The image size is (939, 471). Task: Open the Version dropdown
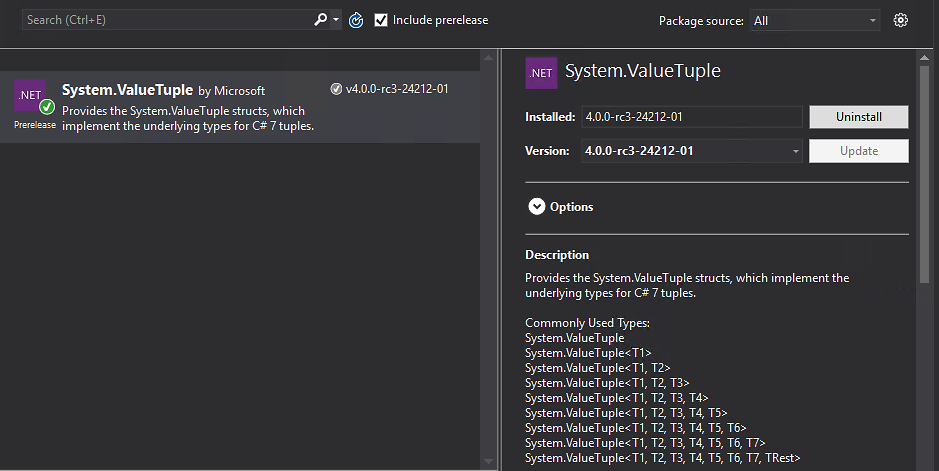[x=692, y=151]
